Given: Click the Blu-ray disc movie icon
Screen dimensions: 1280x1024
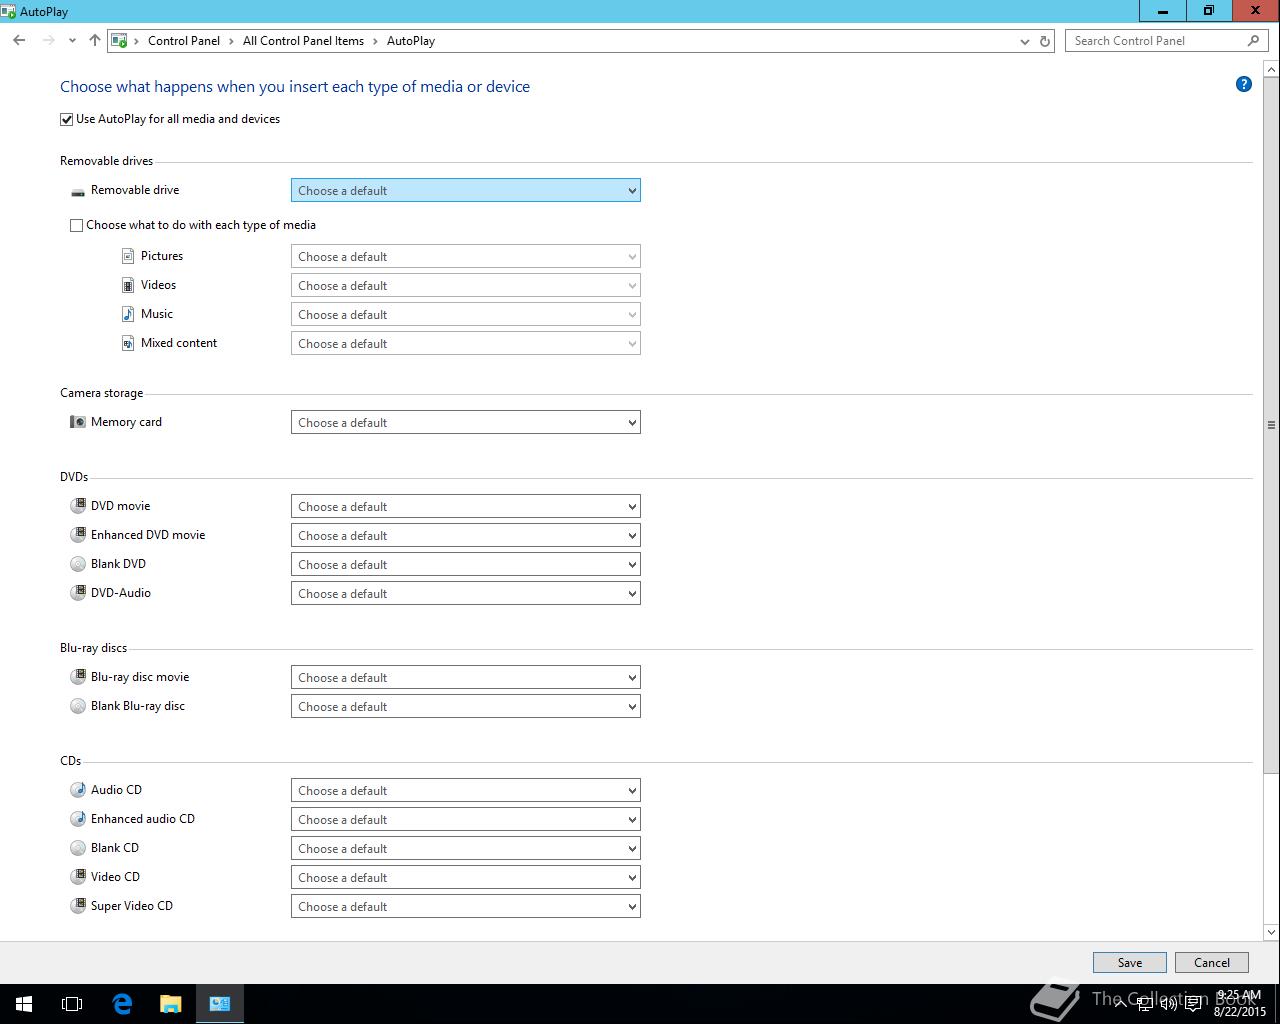Looking at the screenshot, I should pyautogui.click(x=78, y=677).
